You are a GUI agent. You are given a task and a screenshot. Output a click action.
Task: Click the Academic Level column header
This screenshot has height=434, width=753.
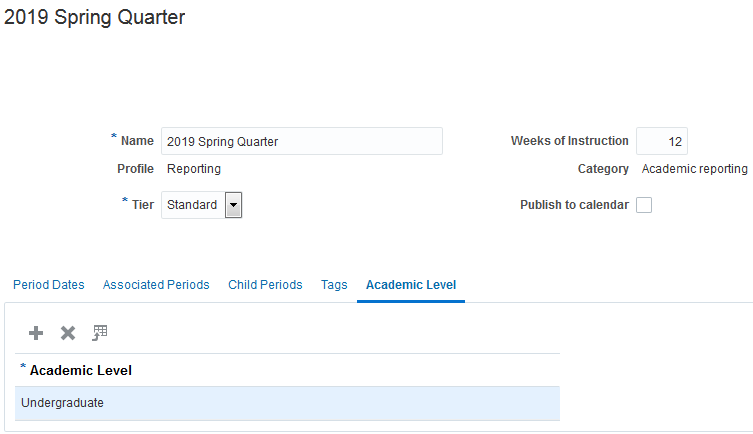tap(81, 370)
